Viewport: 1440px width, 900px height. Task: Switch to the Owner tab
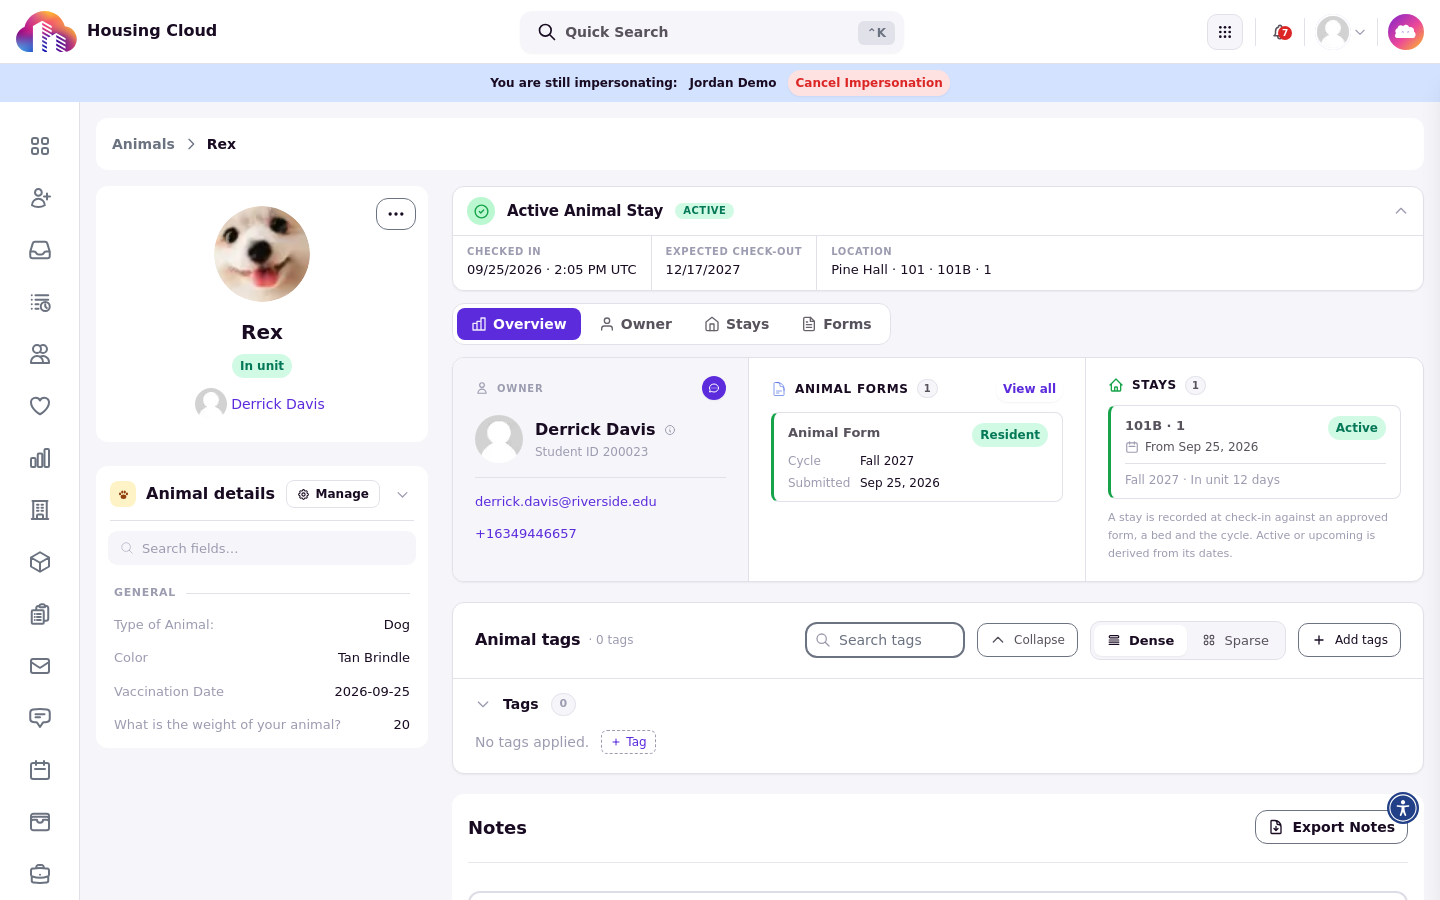[636, 324]
